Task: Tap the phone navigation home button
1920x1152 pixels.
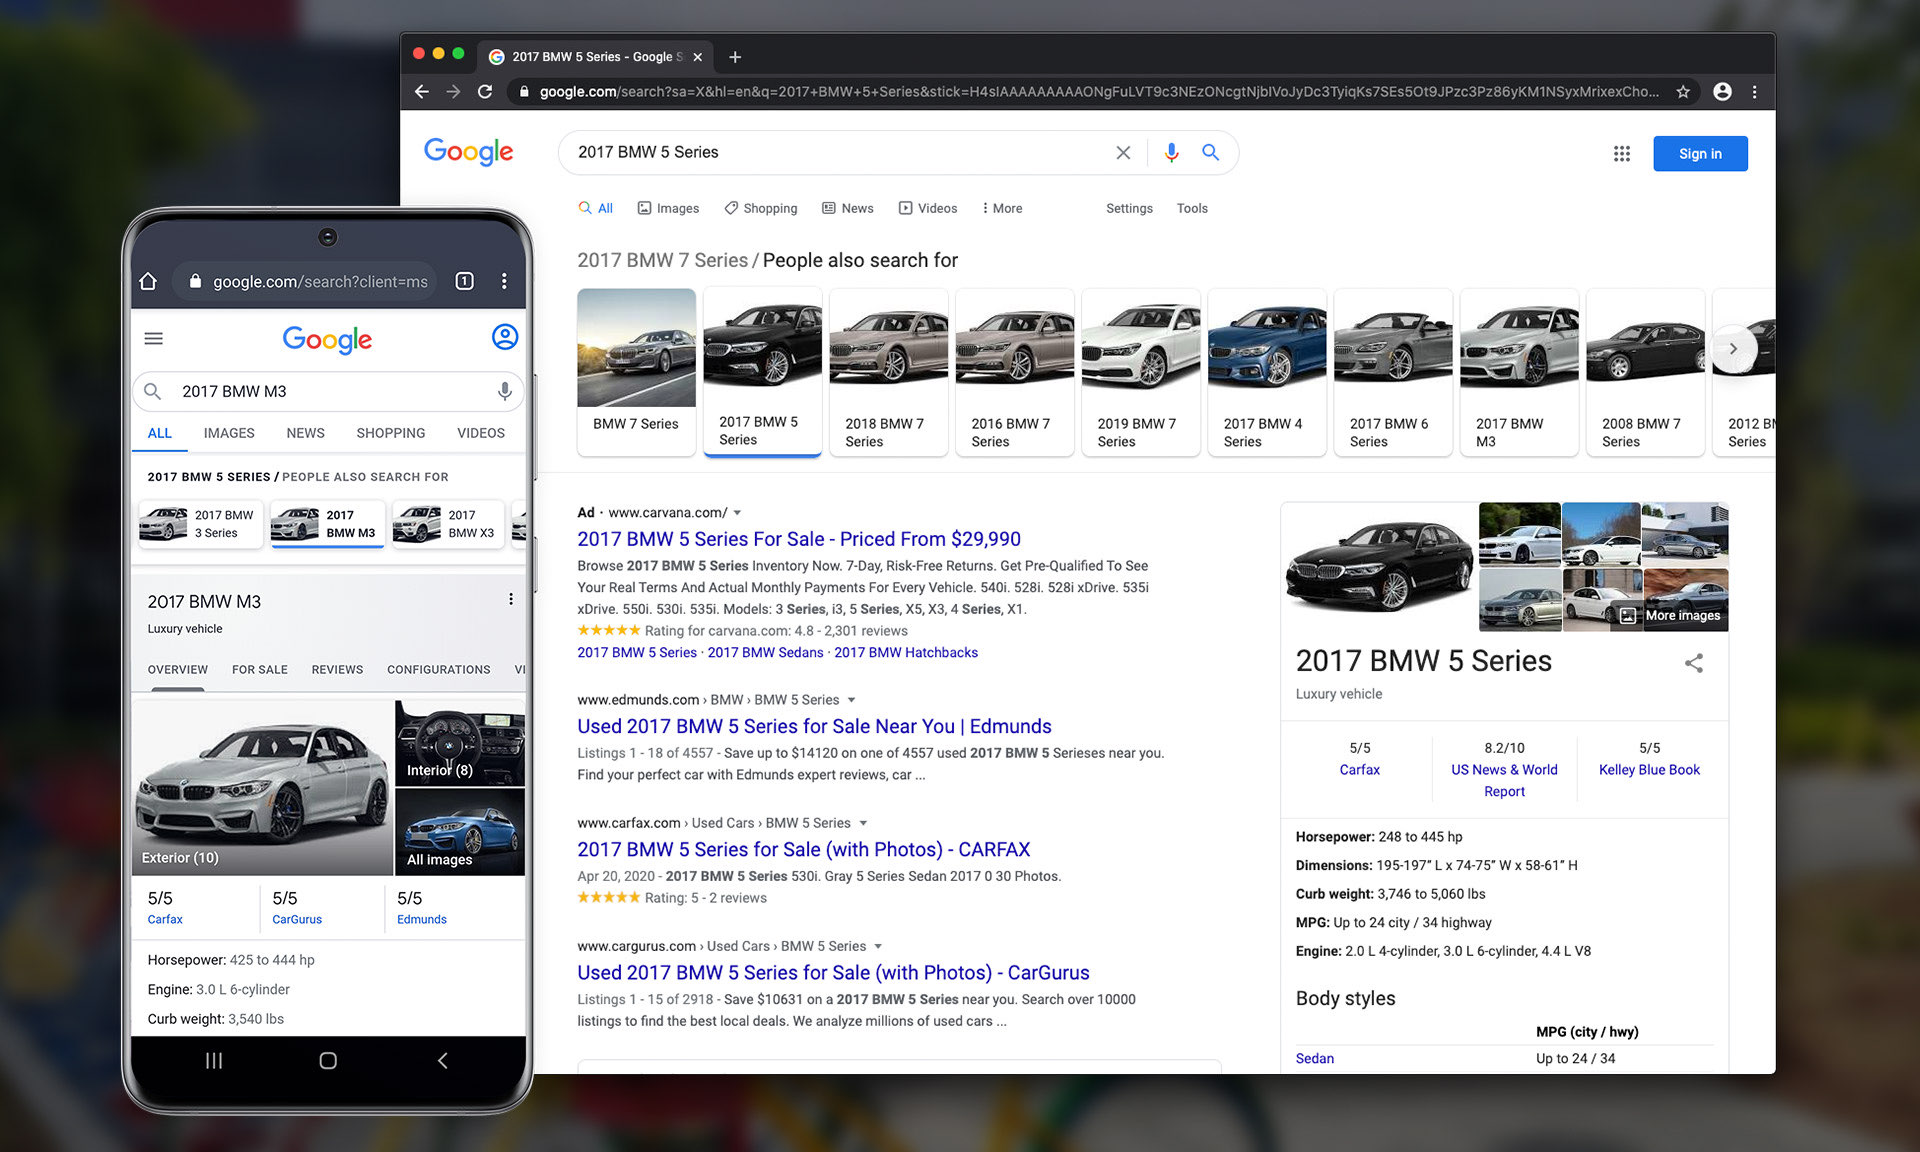Action: (328, 1060)
